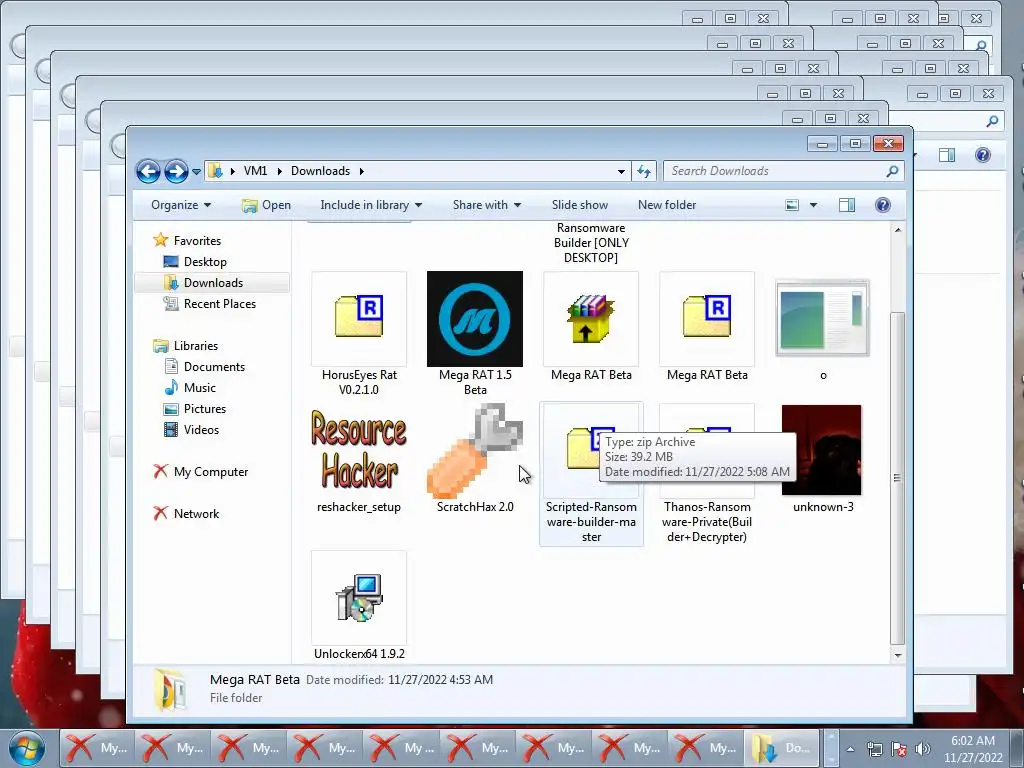Open the taskbar clock showing 6:02 AM
The image size is (1024, 768).
click(x=973, y=749)
